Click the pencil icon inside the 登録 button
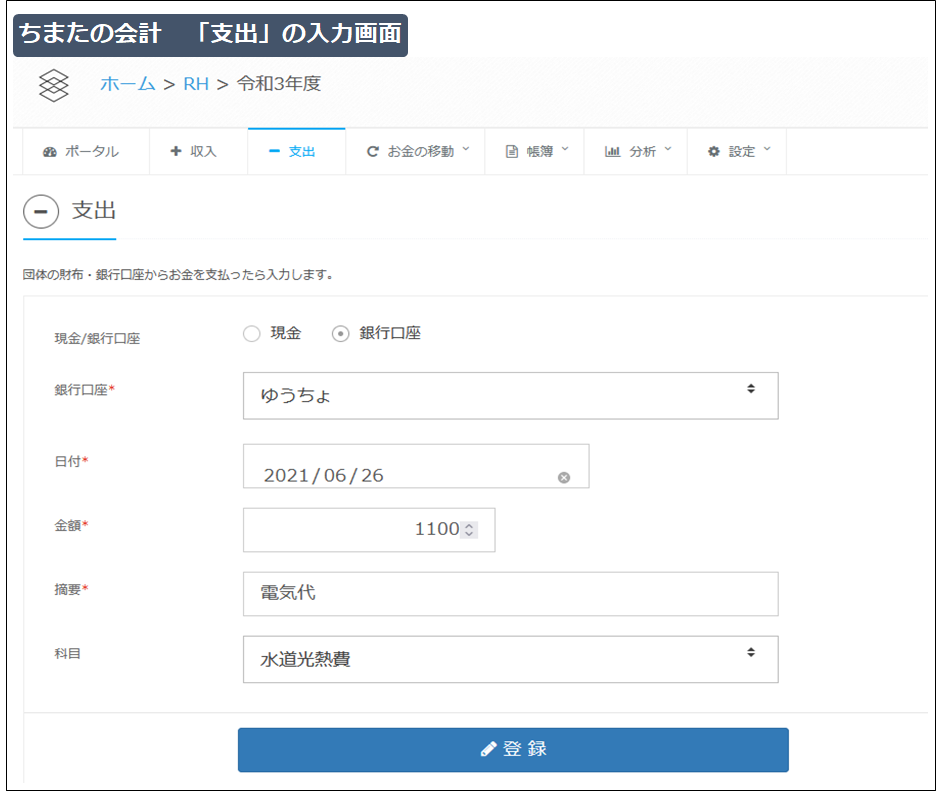936x791 pixels. [x=487, y=748]
